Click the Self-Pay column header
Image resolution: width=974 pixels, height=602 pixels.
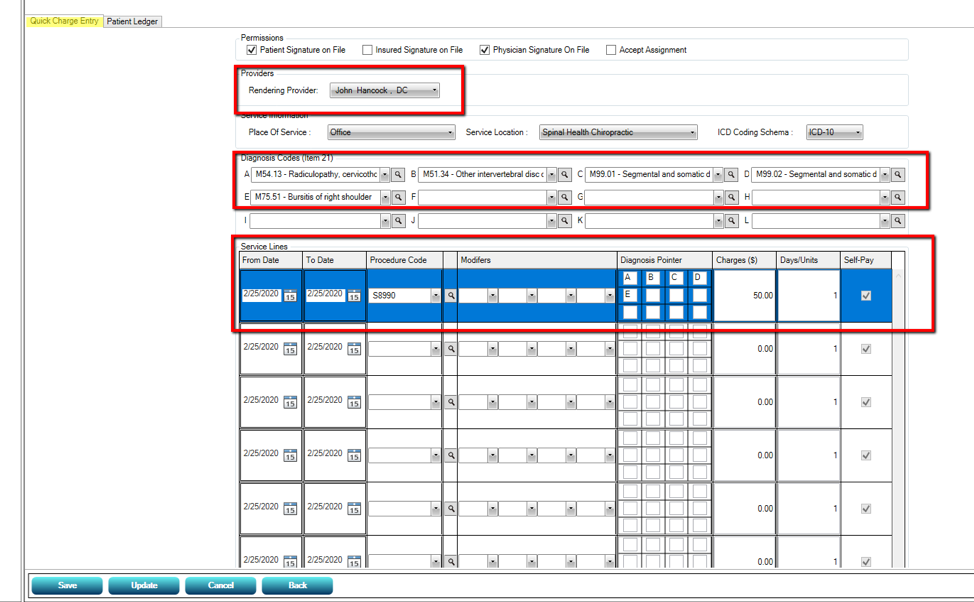pos(866,260)
